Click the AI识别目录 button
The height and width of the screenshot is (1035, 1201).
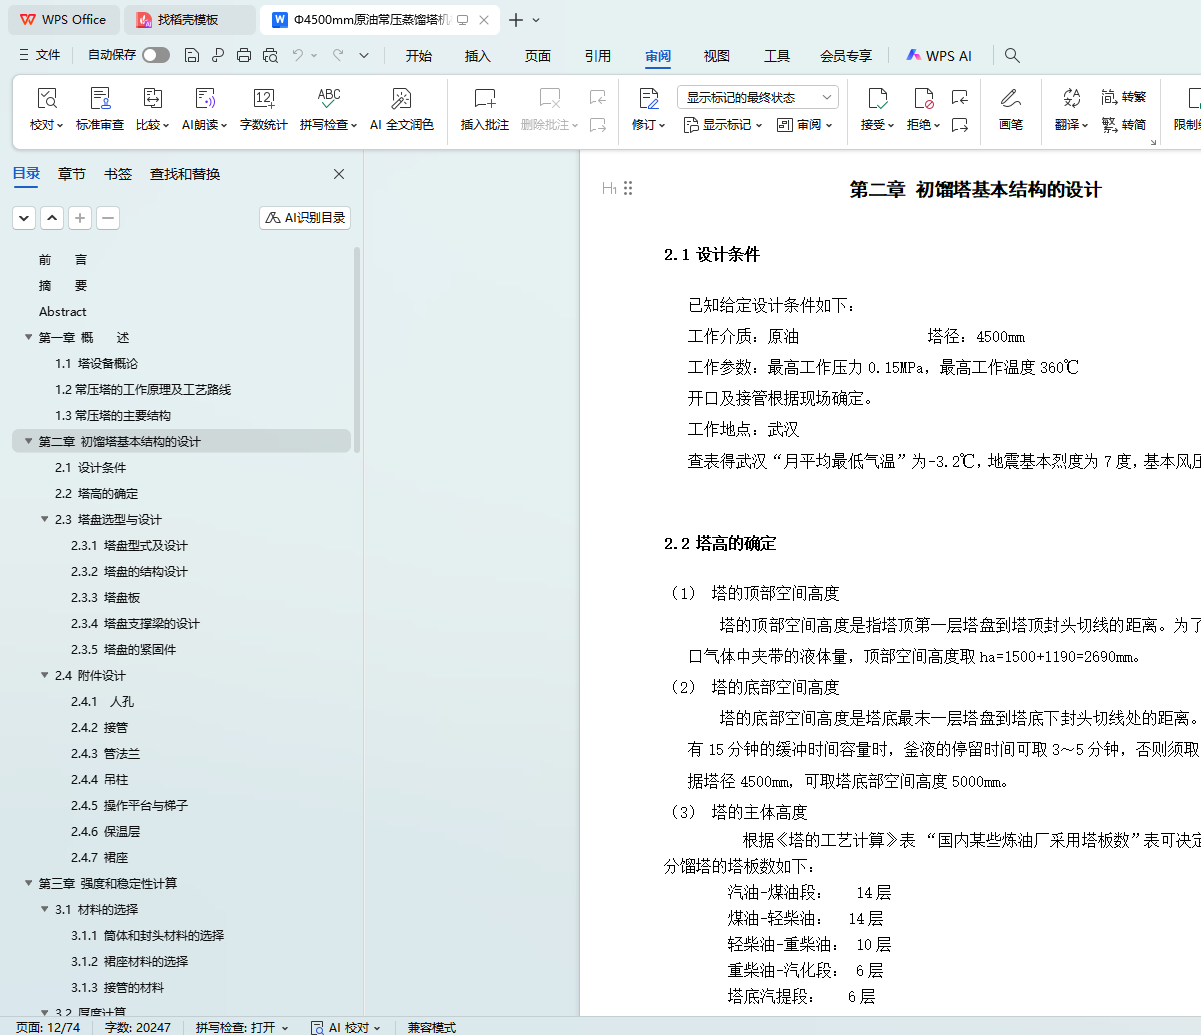click(305, 218)
